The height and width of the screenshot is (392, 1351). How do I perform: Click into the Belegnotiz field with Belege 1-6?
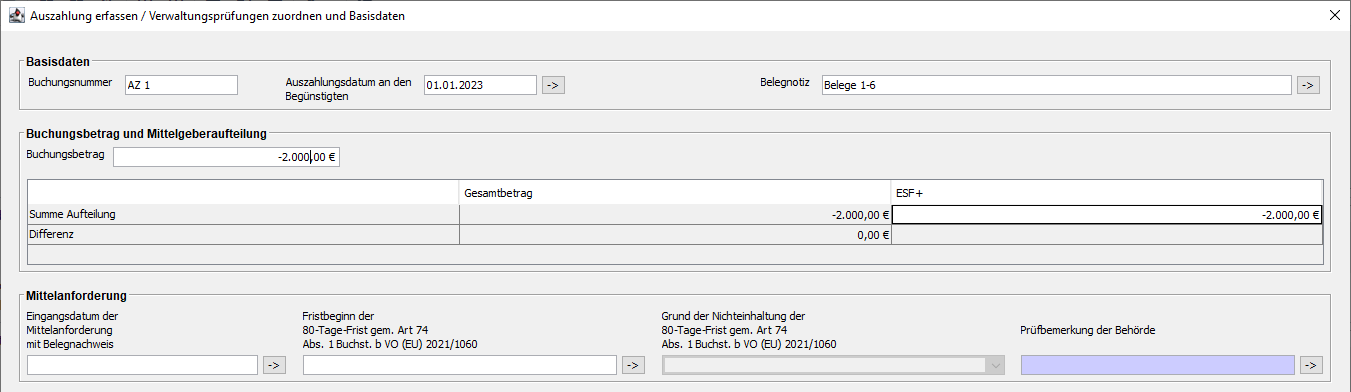coord(1056,85)
